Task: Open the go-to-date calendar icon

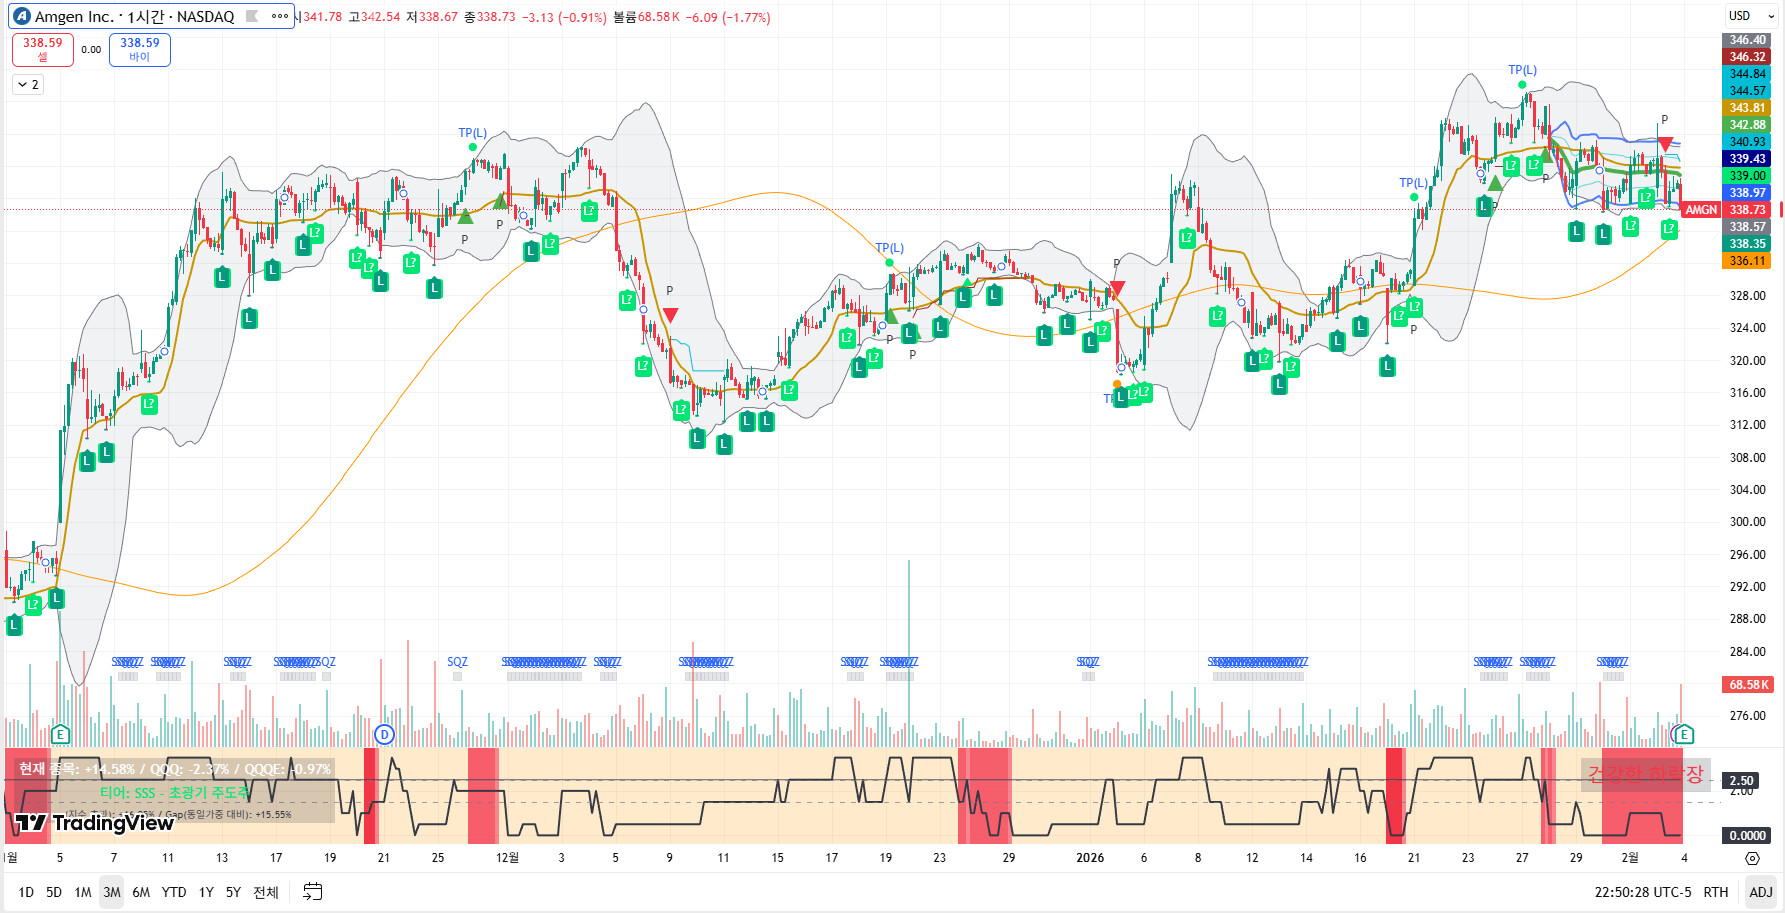Action: (x=313, y=892)
